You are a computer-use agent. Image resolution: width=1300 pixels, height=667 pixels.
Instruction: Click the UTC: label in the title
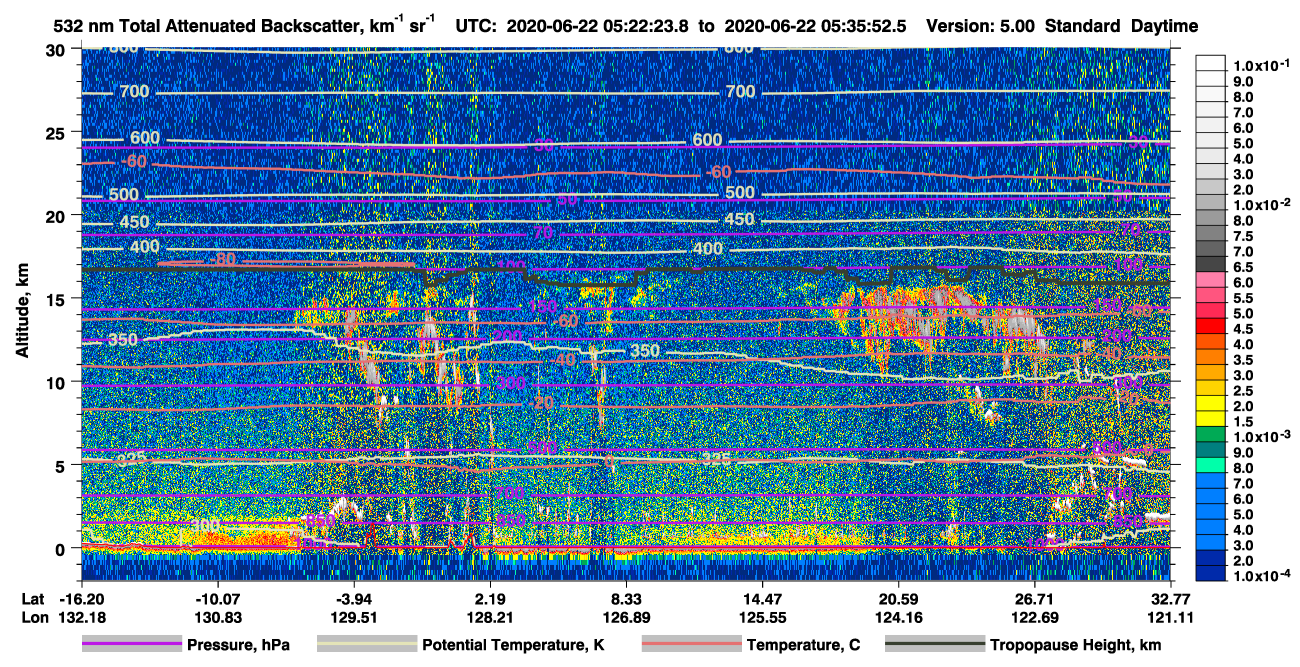[475, 26]
